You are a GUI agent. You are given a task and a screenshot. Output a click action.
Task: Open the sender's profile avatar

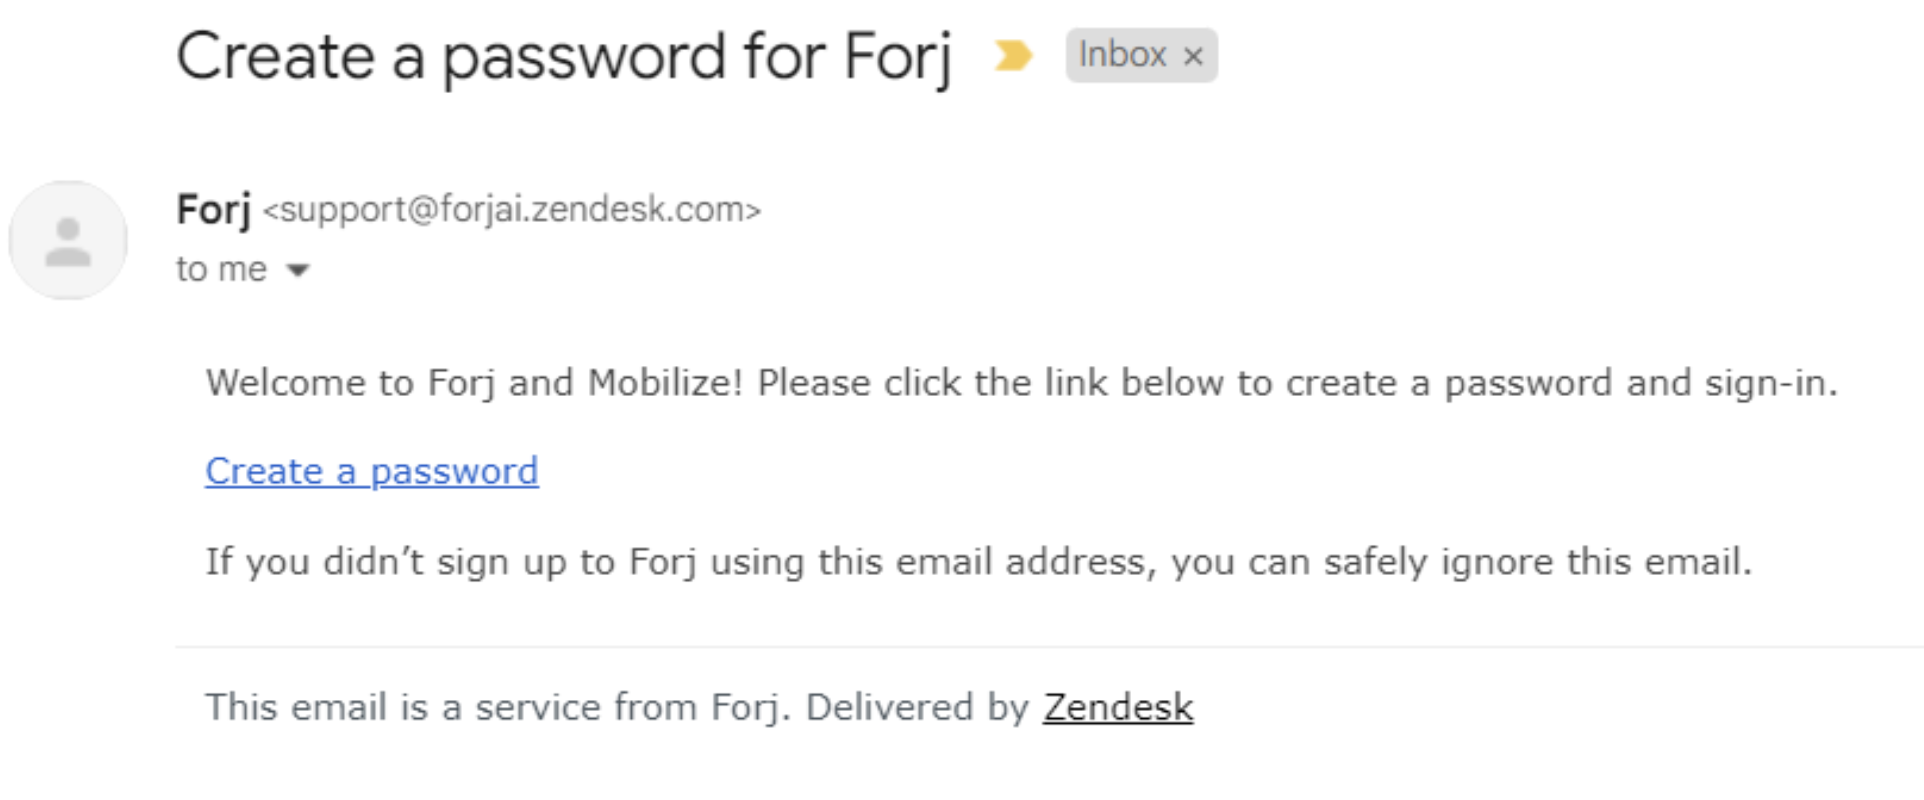[x=68, y=240]
